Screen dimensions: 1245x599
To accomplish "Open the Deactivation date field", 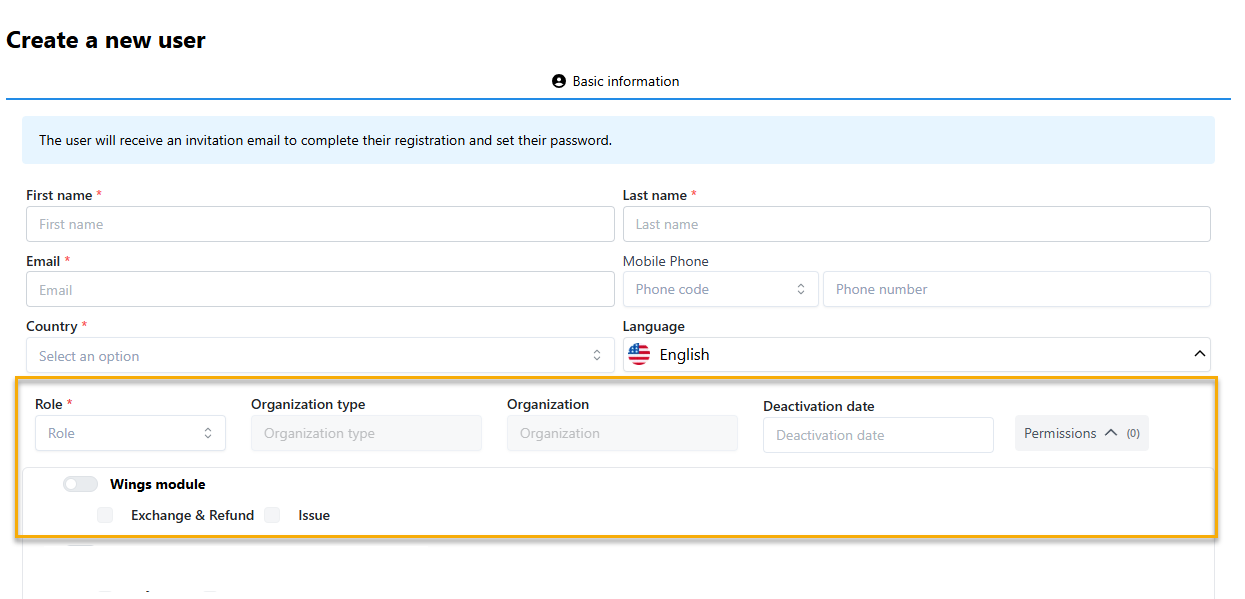I will pos(878,435).
